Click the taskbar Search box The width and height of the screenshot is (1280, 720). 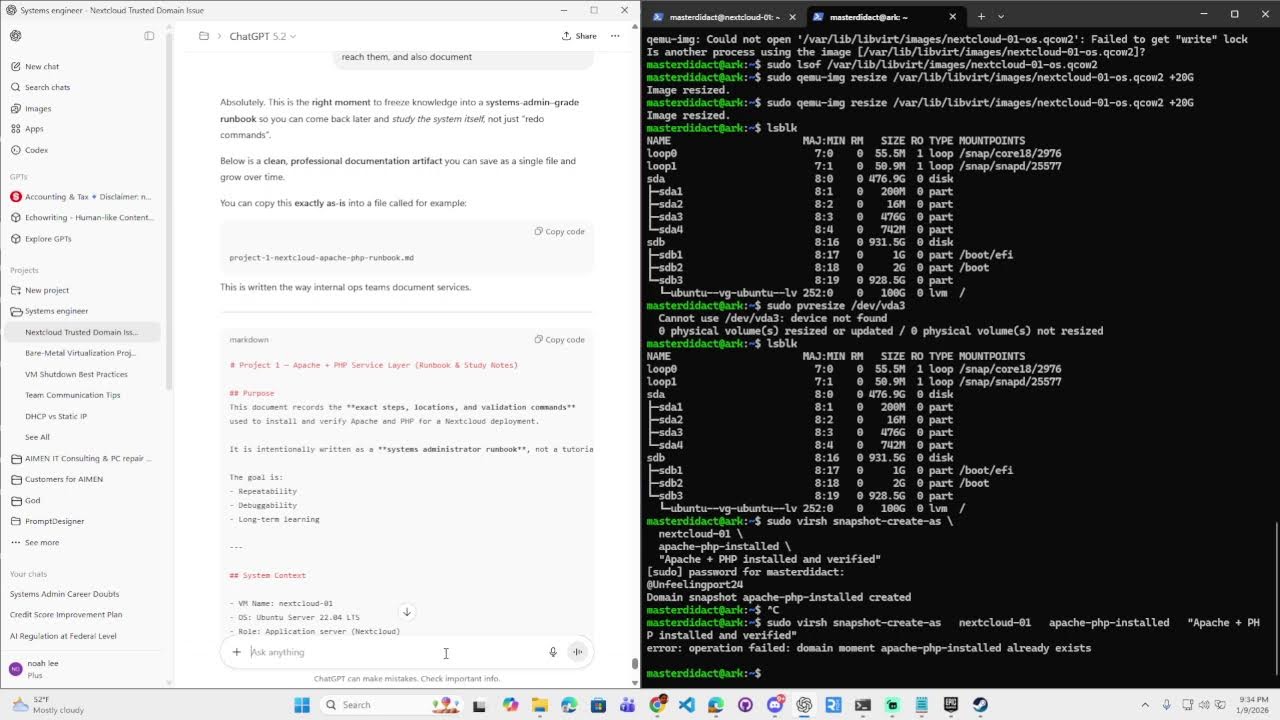tap(390, 705)
